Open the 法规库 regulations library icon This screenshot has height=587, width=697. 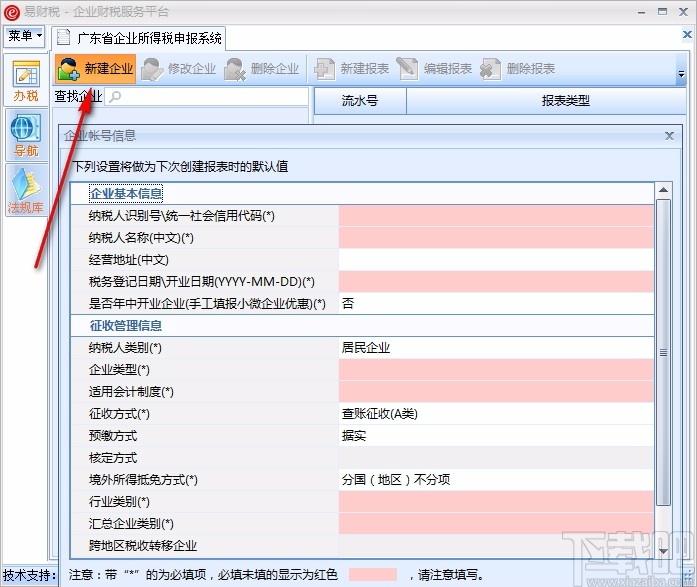26,190
